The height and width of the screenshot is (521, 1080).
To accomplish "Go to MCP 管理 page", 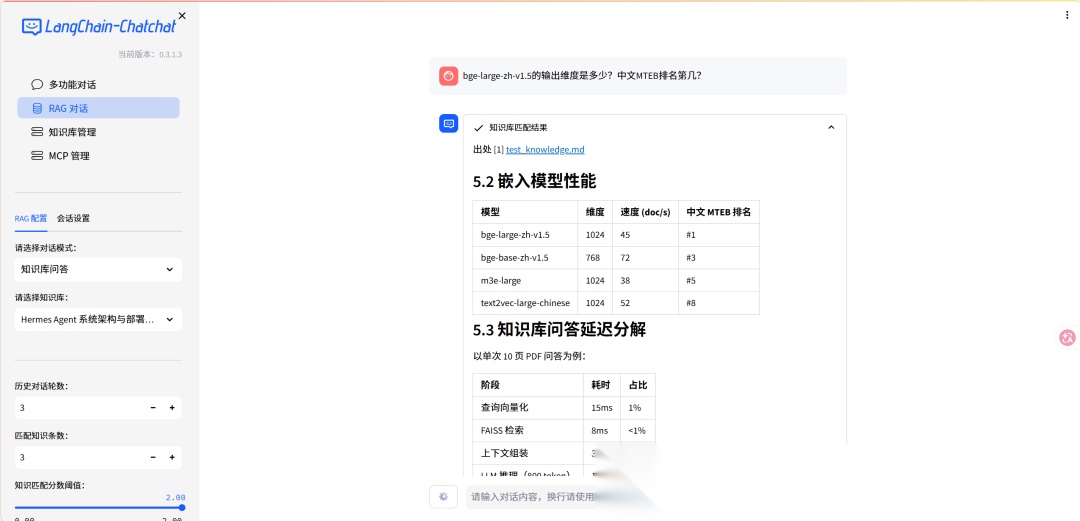I will (98, 156).
